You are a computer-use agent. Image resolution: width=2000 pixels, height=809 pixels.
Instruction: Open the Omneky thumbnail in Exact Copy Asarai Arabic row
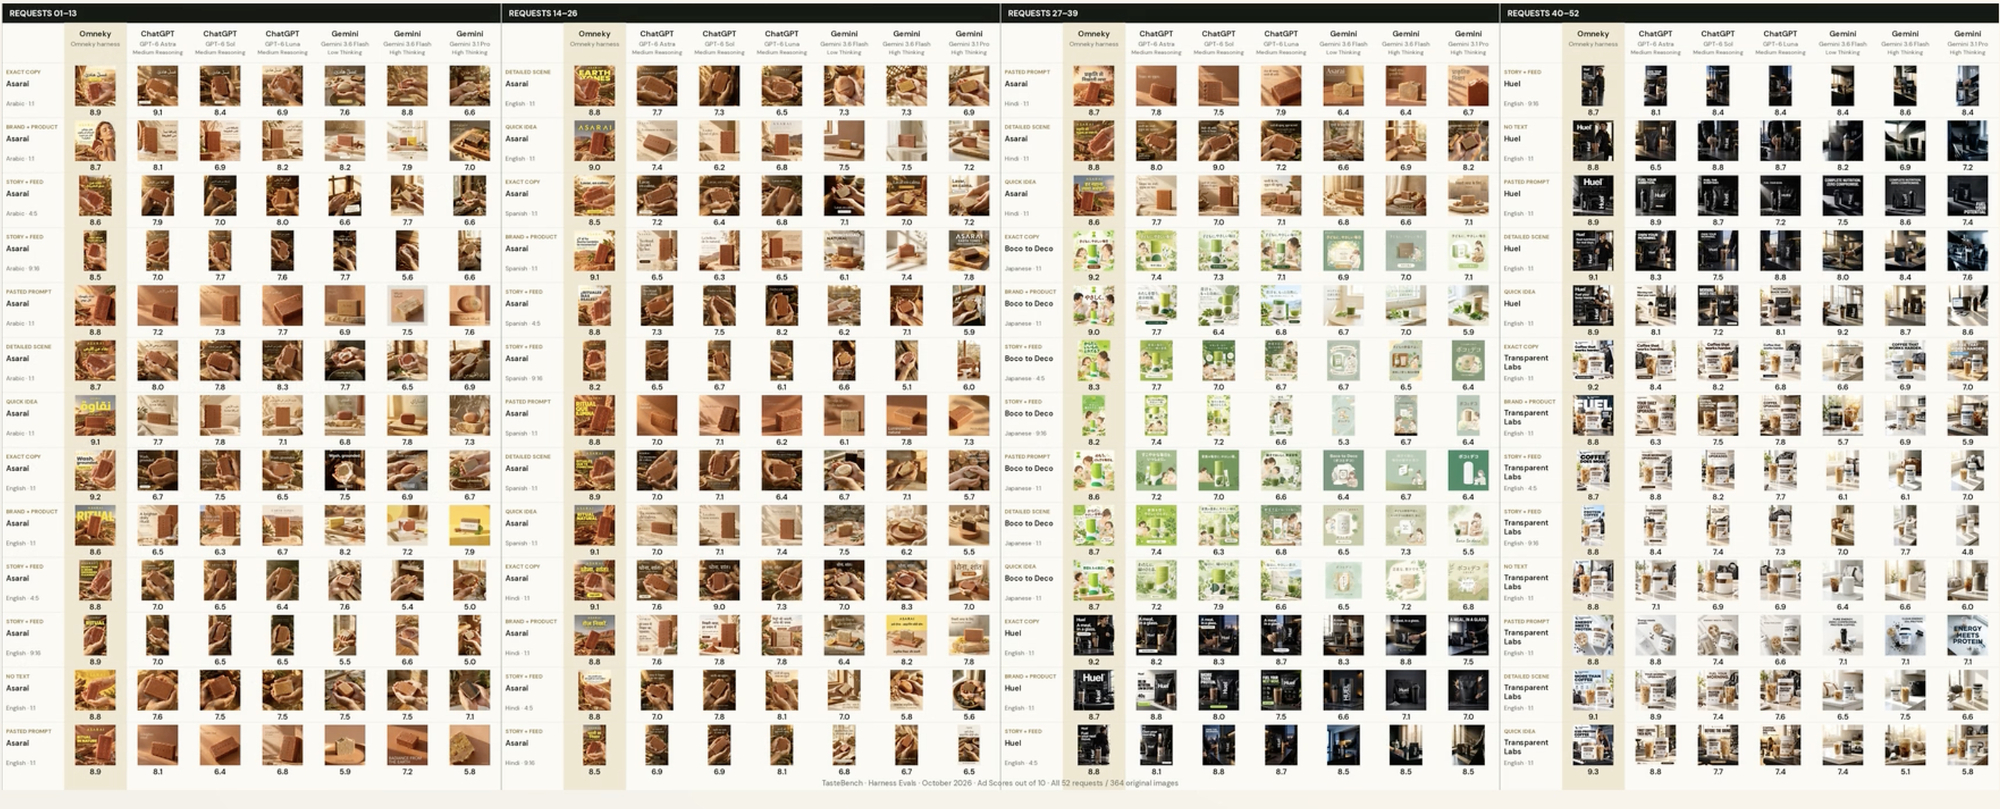95,87
